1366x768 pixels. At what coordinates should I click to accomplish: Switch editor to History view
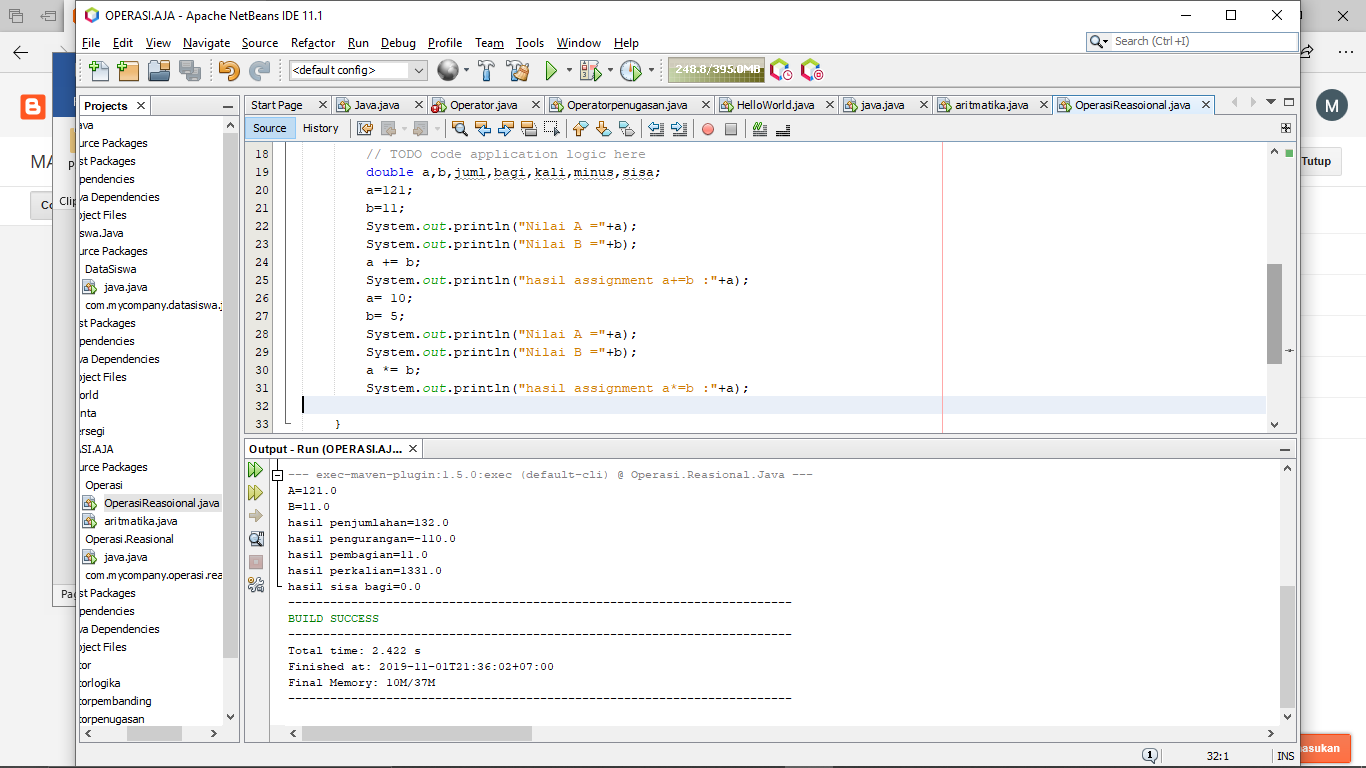point(321,128)
